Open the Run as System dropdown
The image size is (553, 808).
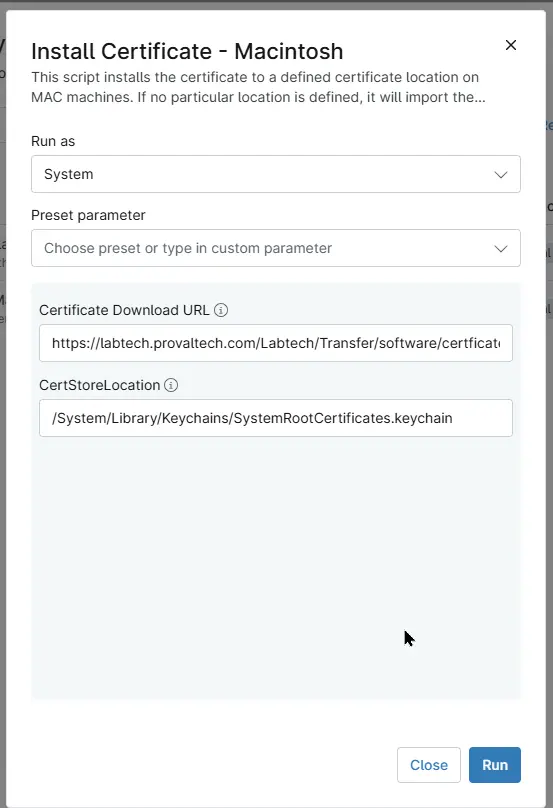tap(276, 174)
